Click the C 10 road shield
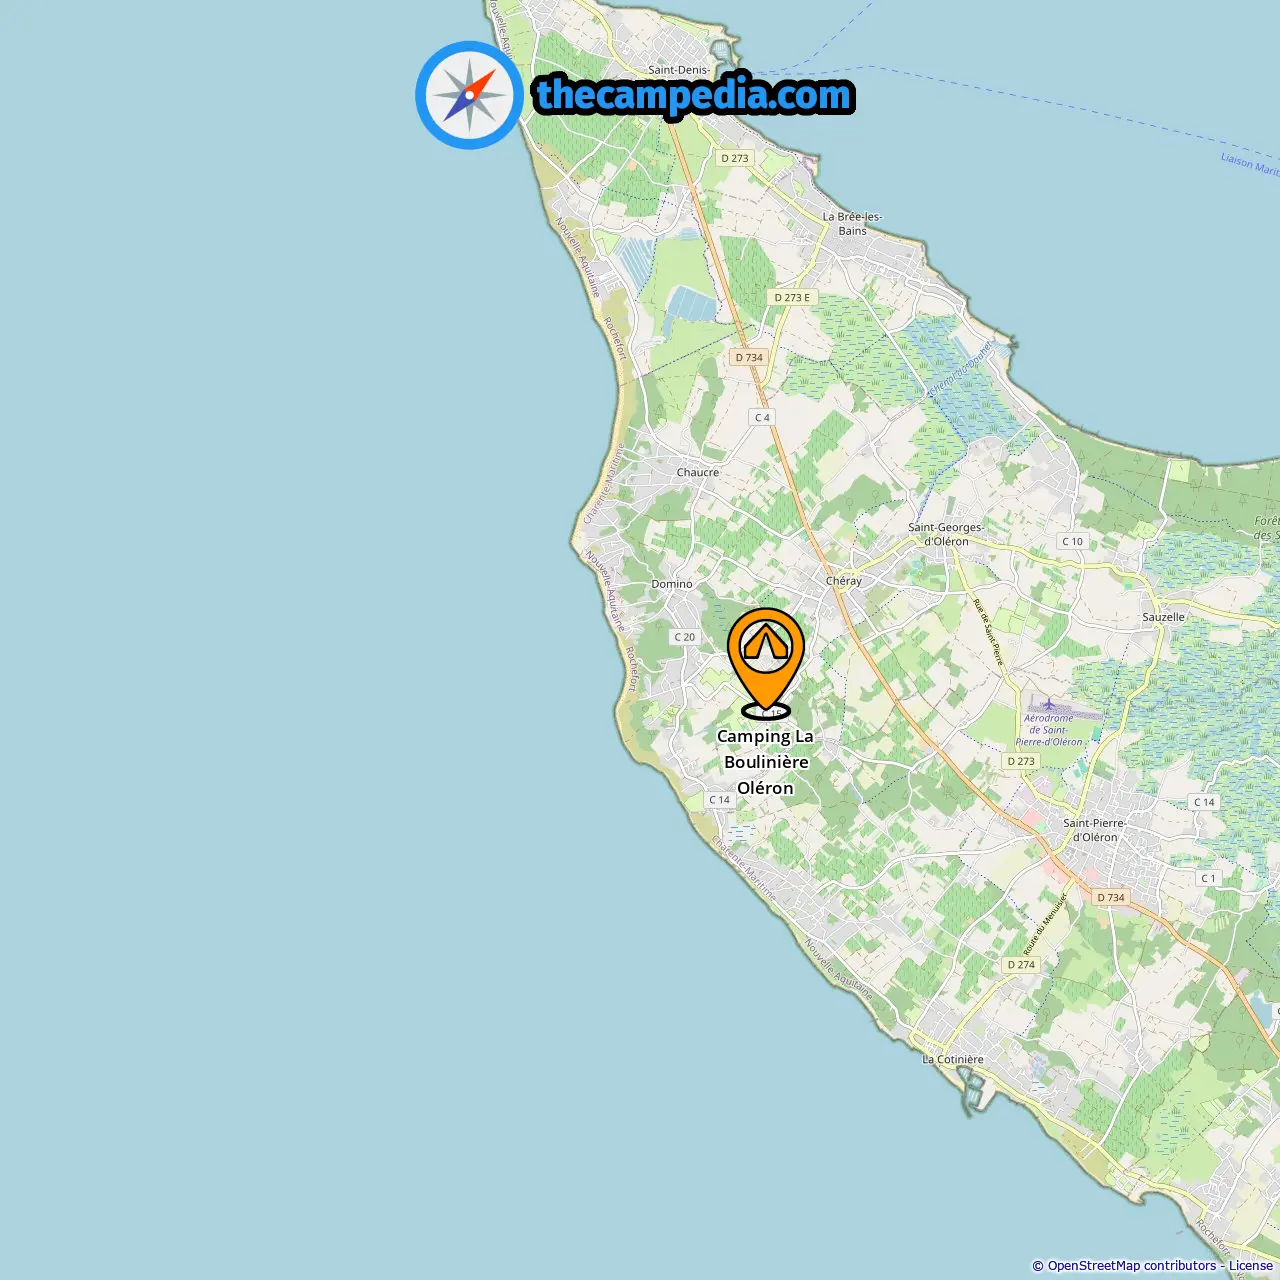Image resolution: width=1280 pixels, height=1280 pixels. pos(1072,541)
